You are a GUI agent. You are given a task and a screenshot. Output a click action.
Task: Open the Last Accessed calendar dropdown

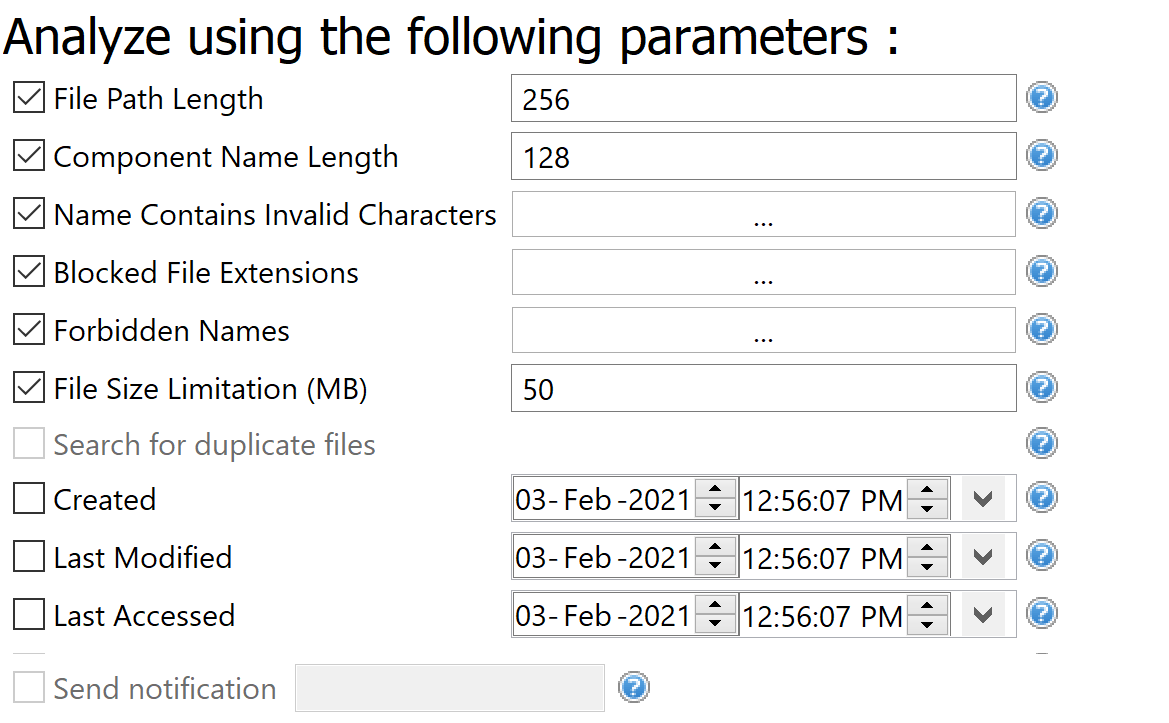tap(982, 614)
